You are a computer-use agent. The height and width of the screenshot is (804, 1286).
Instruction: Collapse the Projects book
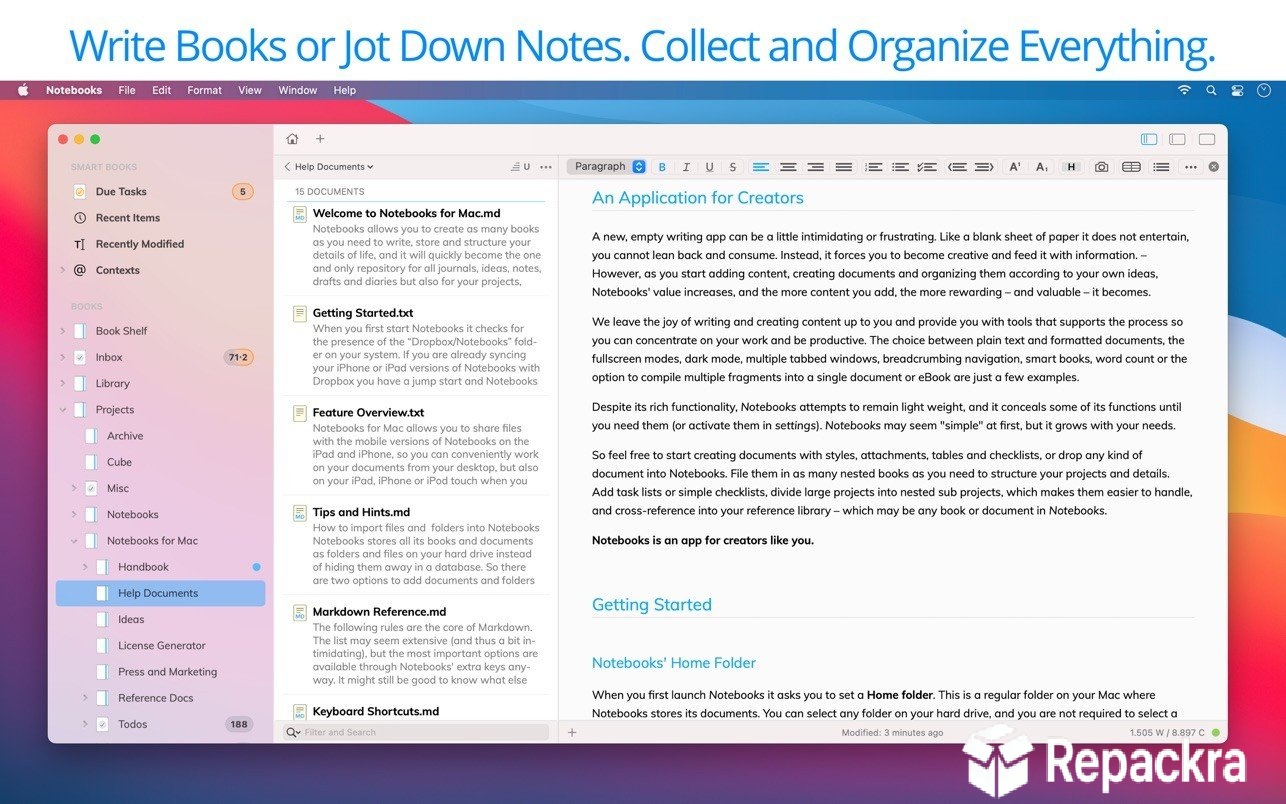tap(62, 409)
